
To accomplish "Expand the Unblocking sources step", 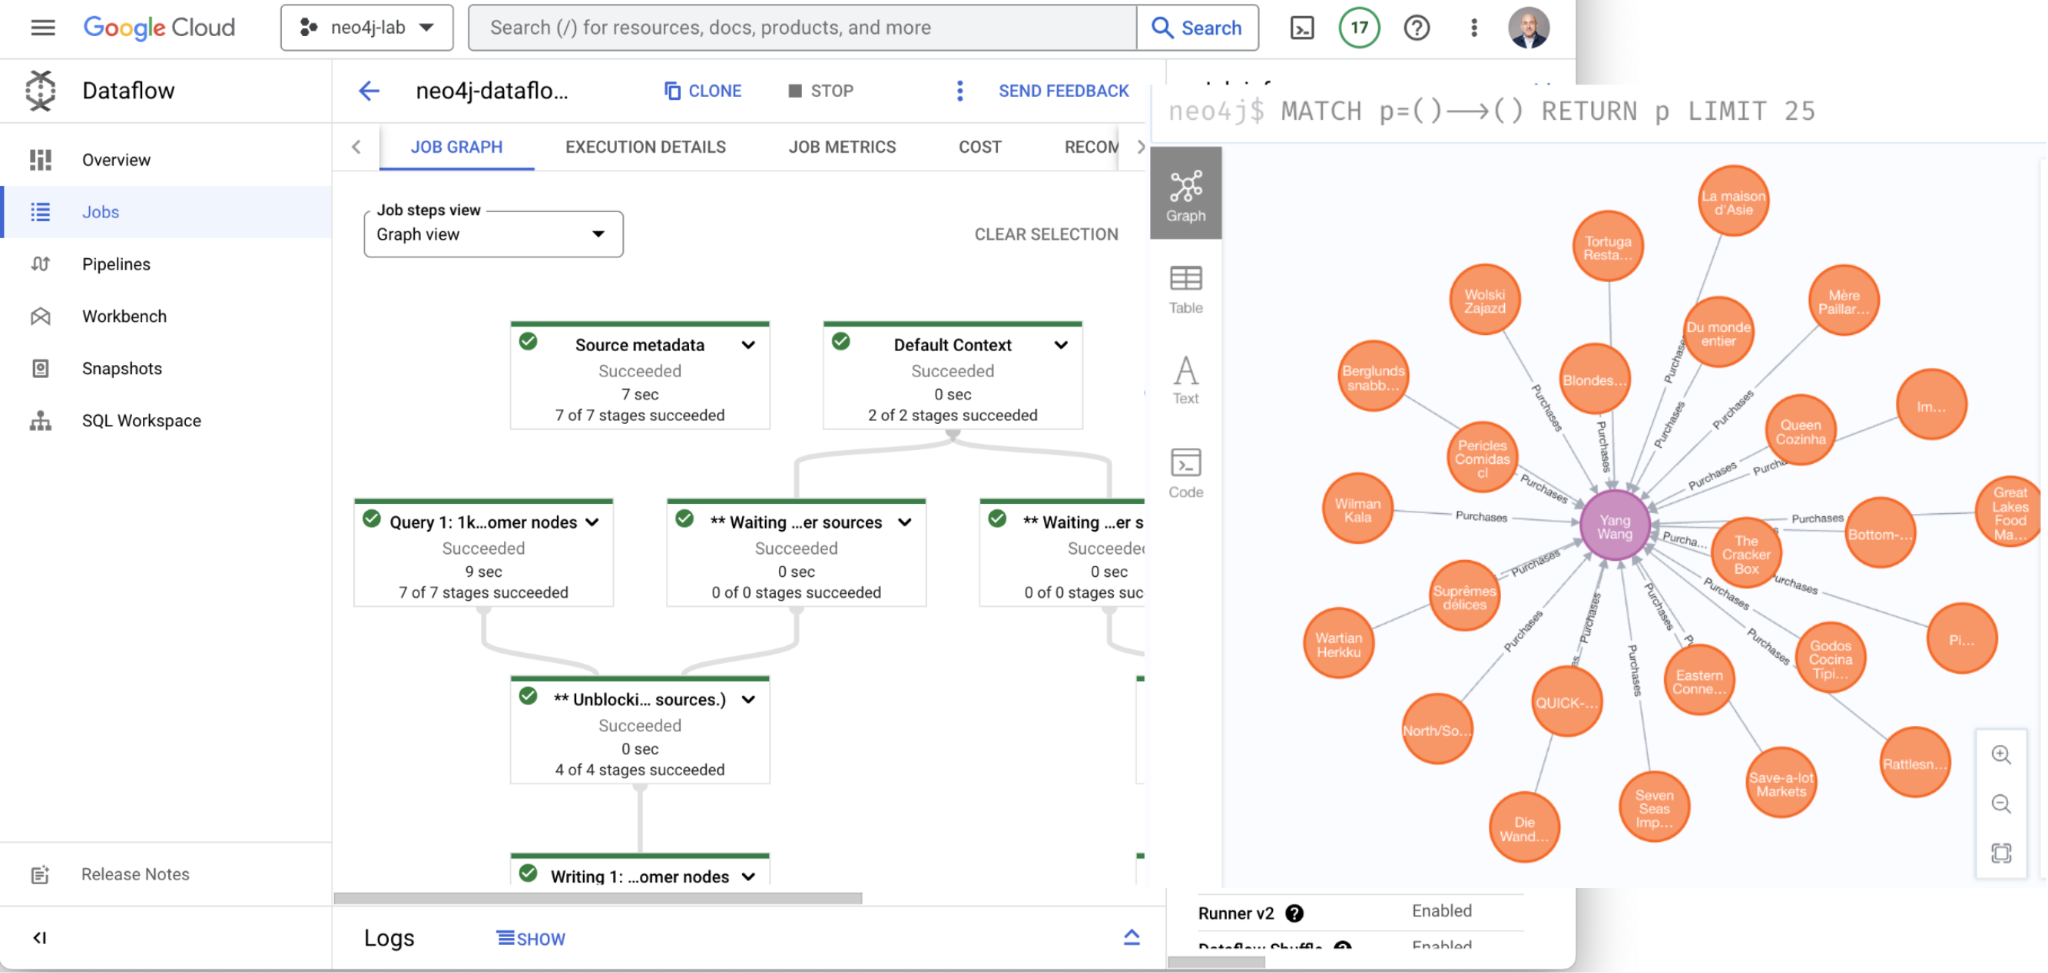I will point(748,700).
